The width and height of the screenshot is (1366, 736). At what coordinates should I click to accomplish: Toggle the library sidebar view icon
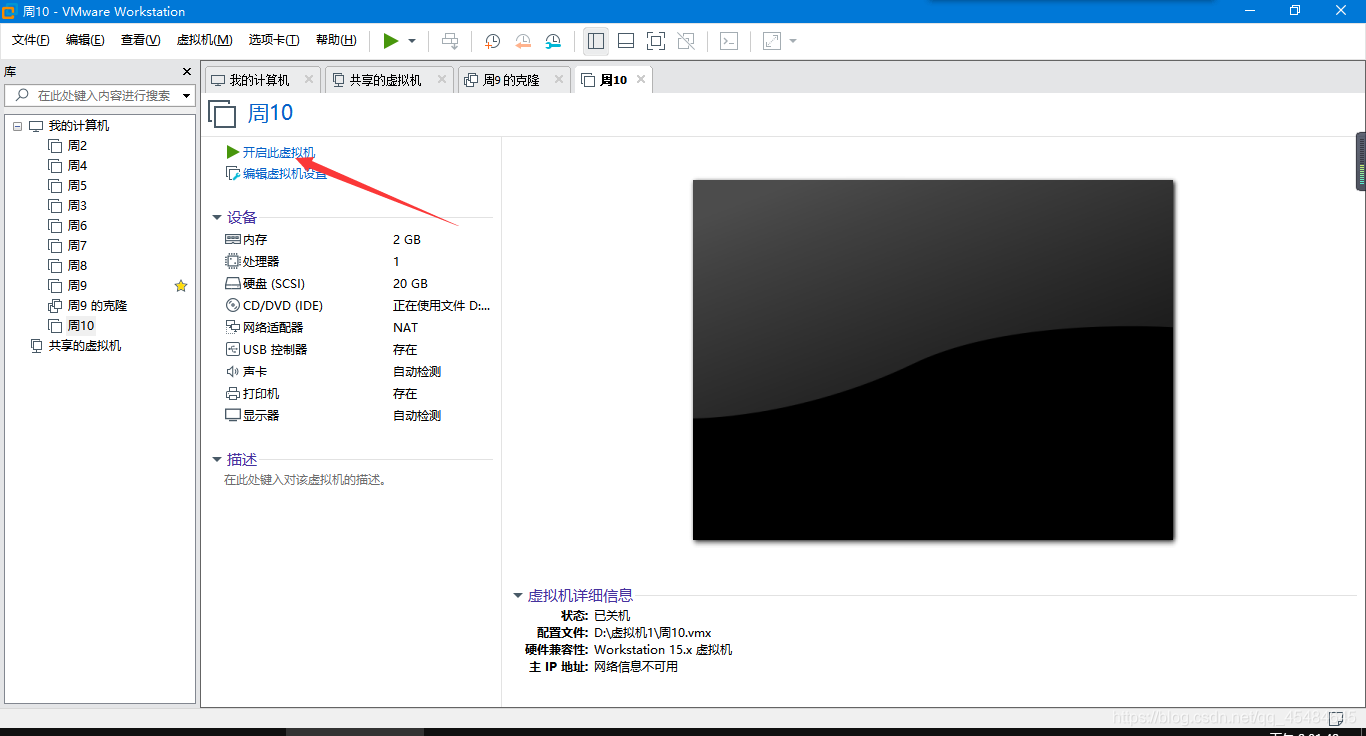point(596,41)
